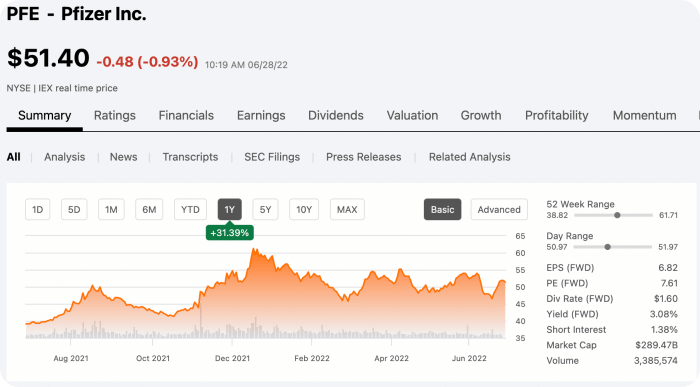Viewport: 700px width, 387px height.
Task: Filter content by Analysis
Action: pyautogui.click(x=64, y=157)
